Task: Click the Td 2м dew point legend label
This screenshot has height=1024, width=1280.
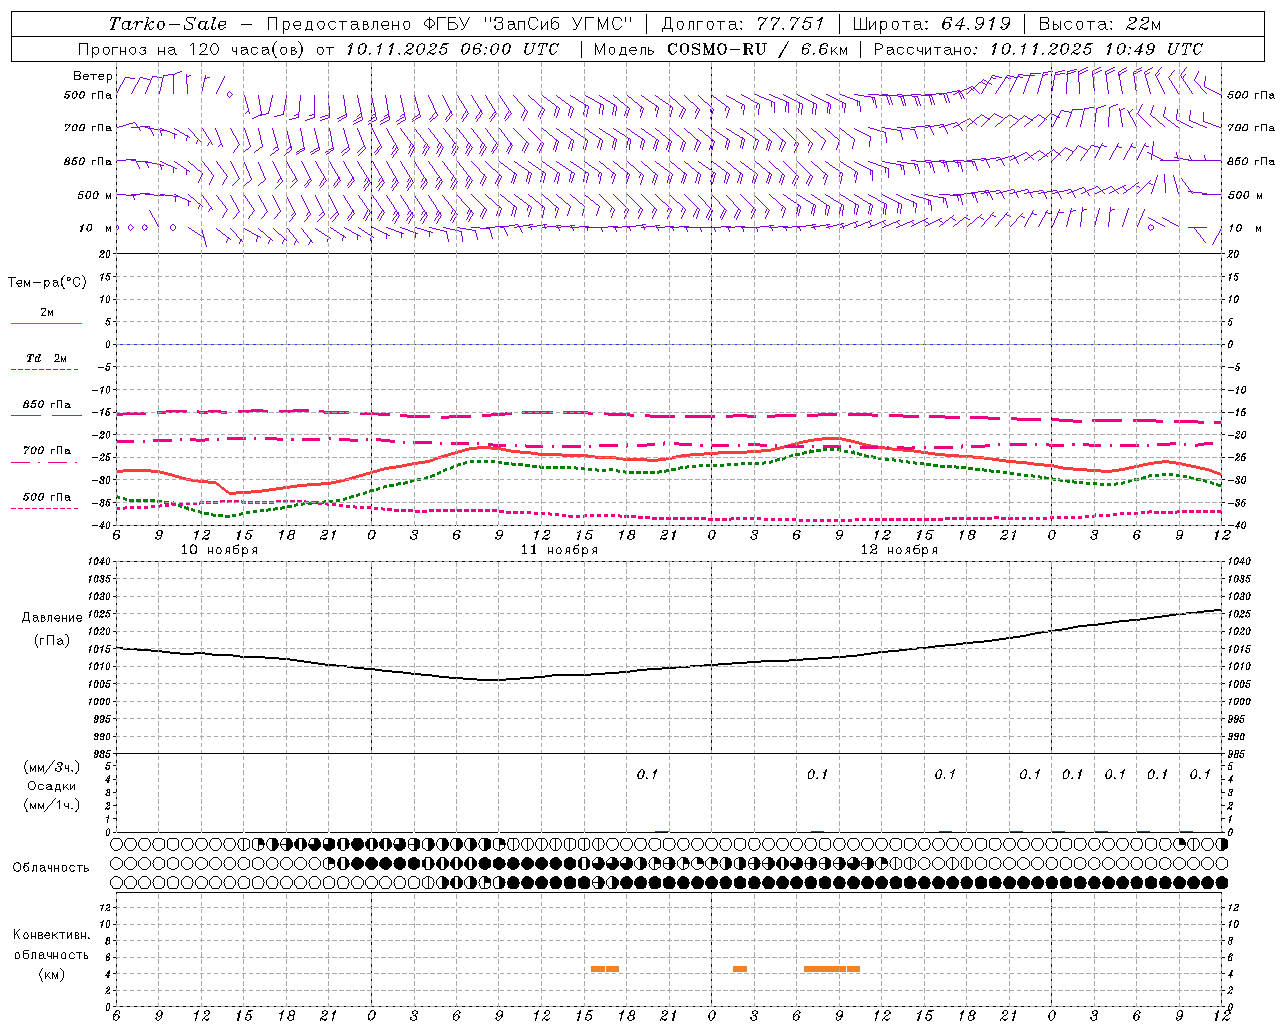Action: pyautogui.click(x=46, y=358)
